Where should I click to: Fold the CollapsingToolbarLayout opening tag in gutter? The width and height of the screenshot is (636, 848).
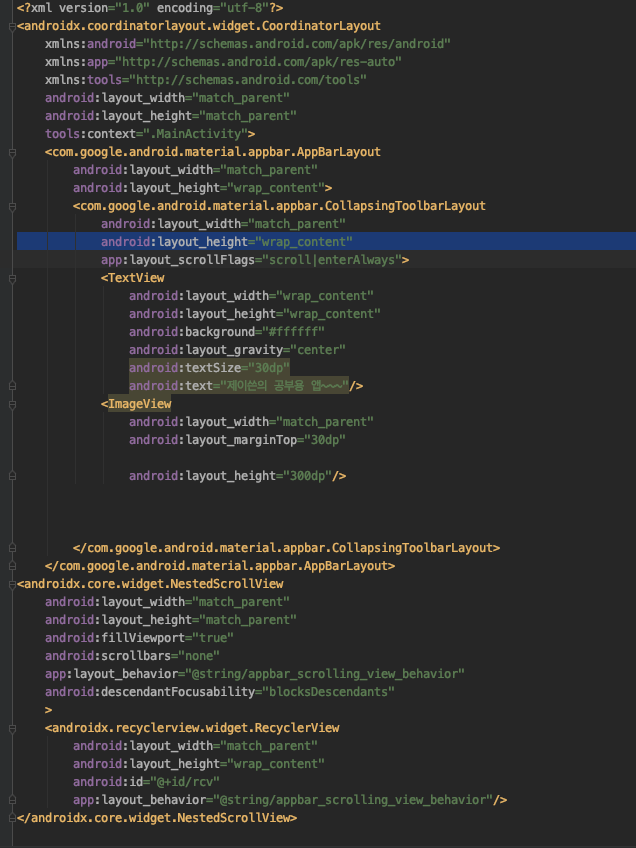[12, 207]
